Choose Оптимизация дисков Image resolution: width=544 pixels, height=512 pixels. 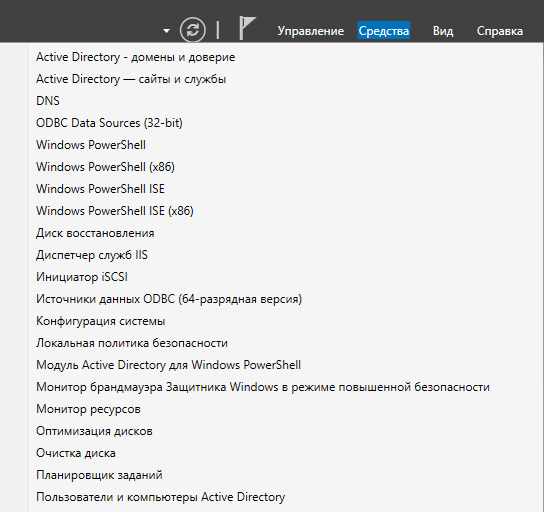tap(94, 431)
